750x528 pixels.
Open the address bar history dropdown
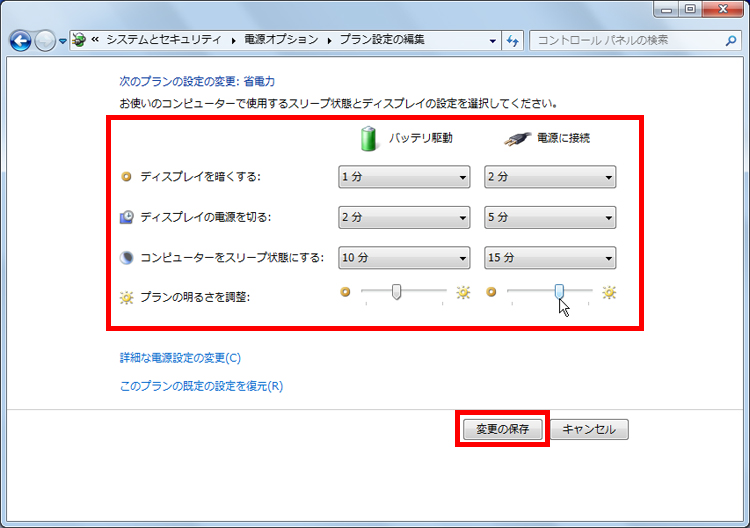[493, 41]
